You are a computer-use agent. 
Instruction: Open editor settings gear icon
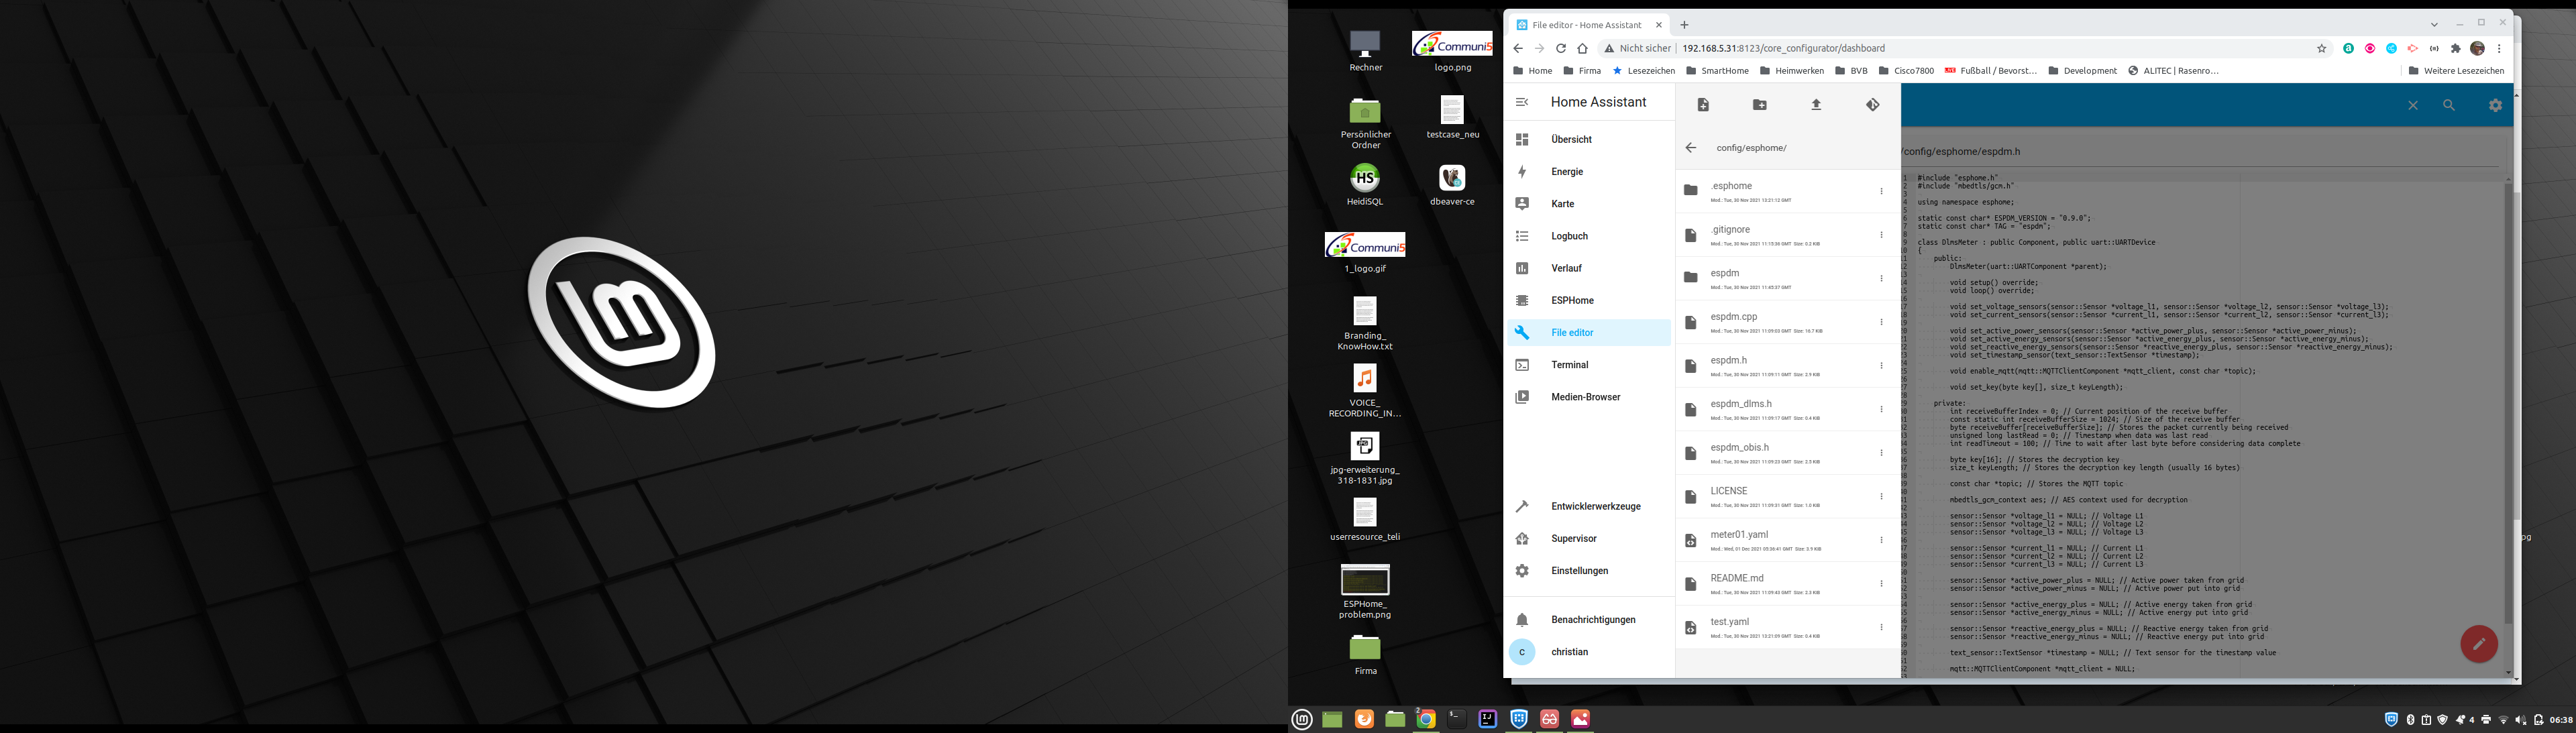point(2495,105)
